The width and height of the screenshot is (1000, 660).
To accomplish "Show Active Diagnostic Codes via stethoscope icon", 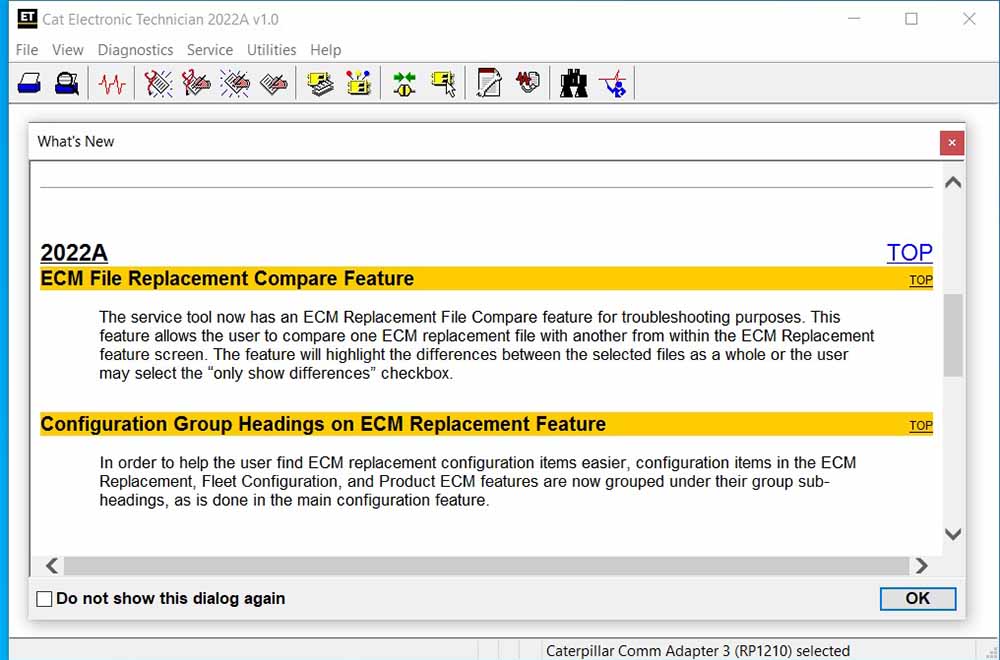I will tap(158, 84).
